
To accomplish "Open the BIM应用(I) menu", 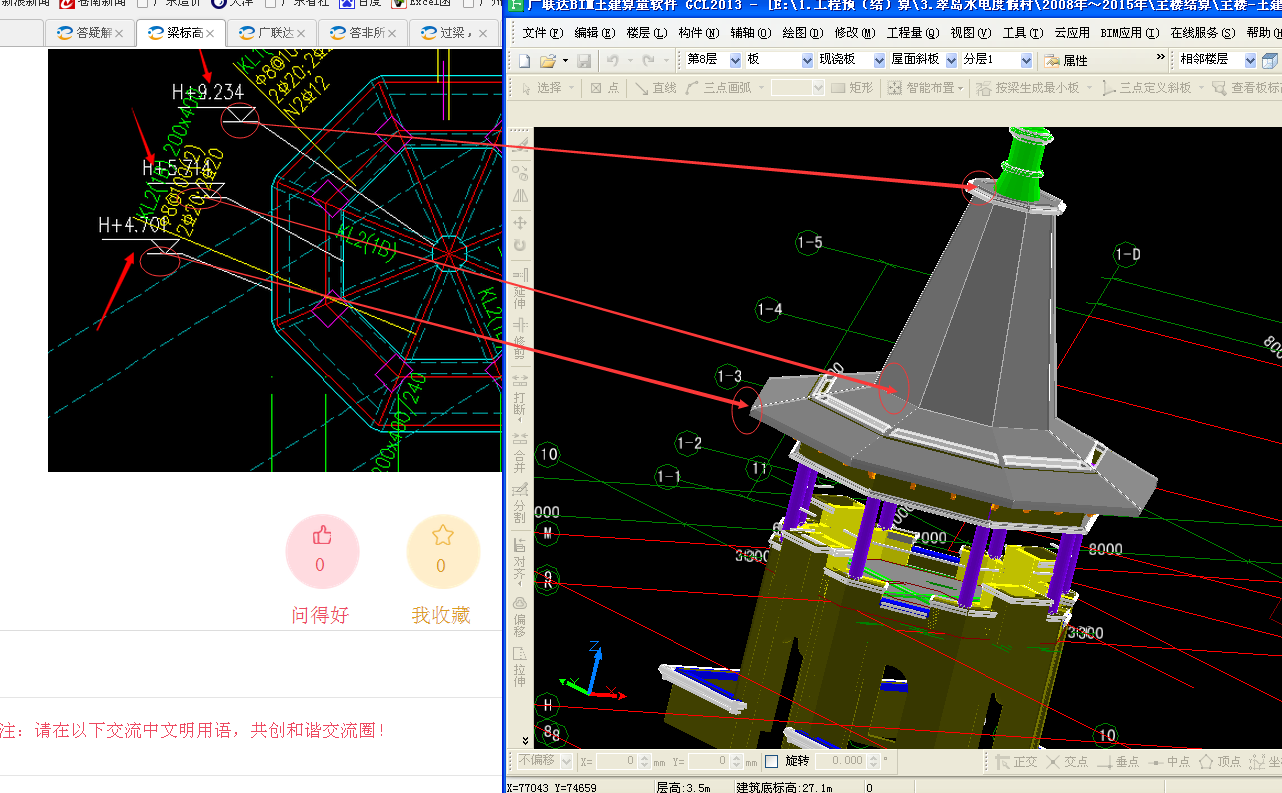I will click(x=1128, y=33).
